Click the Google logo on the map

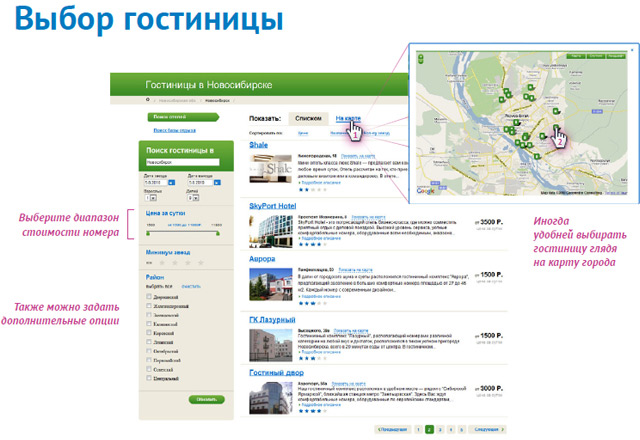coord(426,191)
